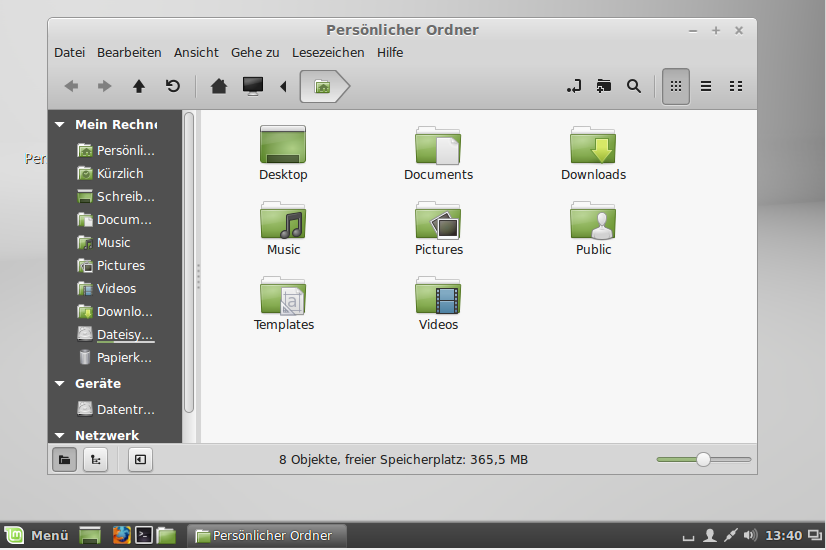Click the icon zoom slider handle
826x550 pixels.
[703, 460]
